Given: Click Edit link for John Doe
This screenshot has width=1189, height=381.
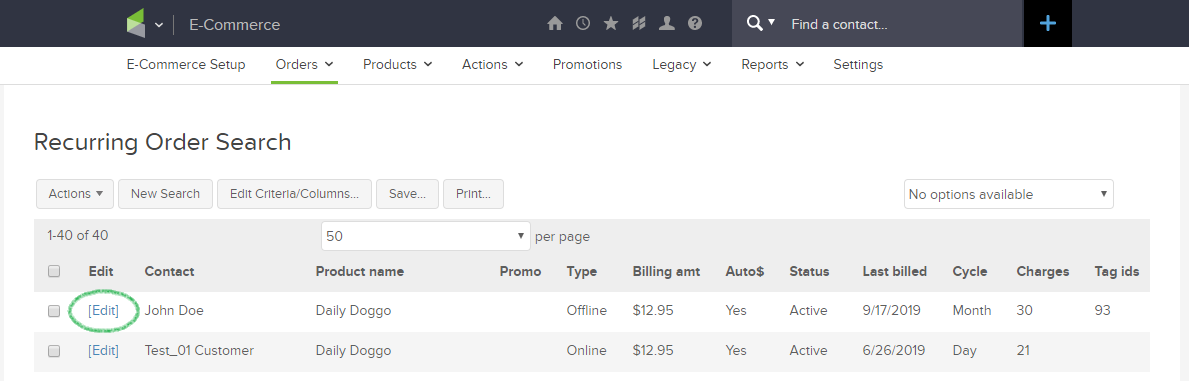Looking at the screenshot, I should point(103,310).
